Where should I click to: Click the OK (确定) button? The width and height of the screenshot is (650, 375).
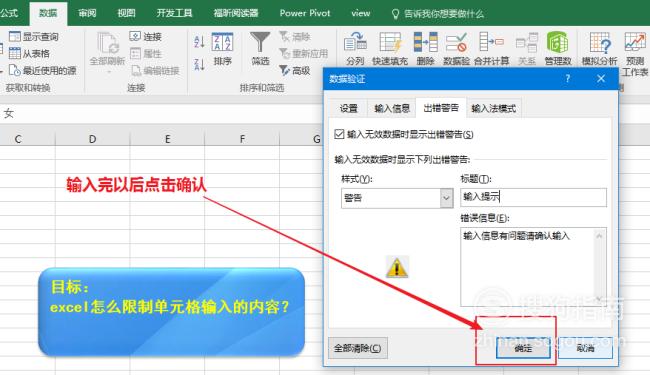pyautogui.click(x=523, y=348)
